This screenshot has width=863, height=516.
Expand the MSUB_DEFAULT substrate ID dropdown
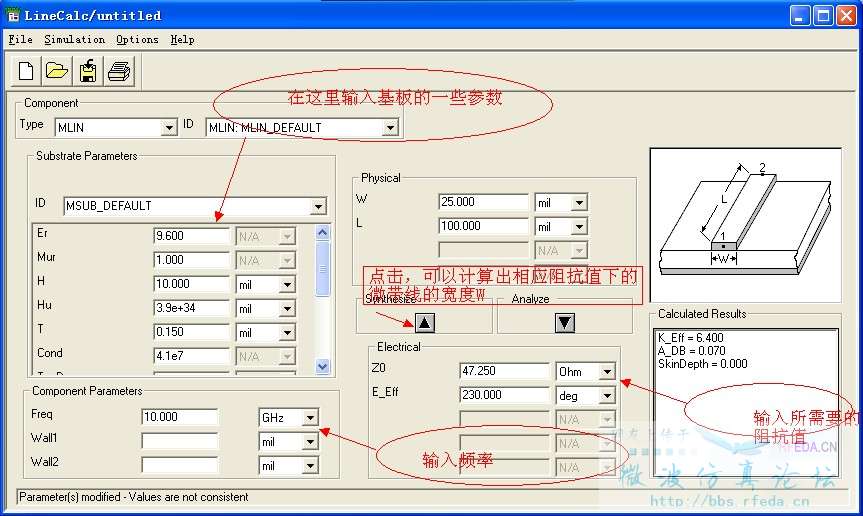point(318,206)
